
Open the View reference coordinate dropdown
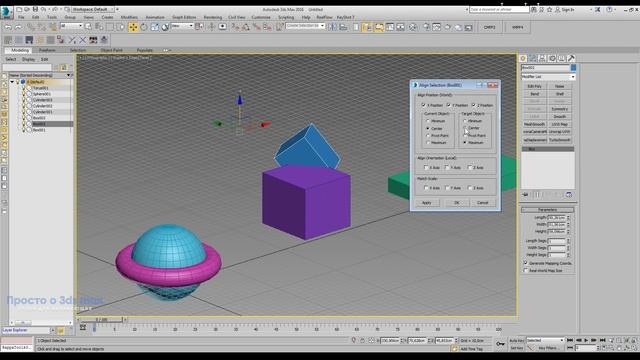point(182,26)
